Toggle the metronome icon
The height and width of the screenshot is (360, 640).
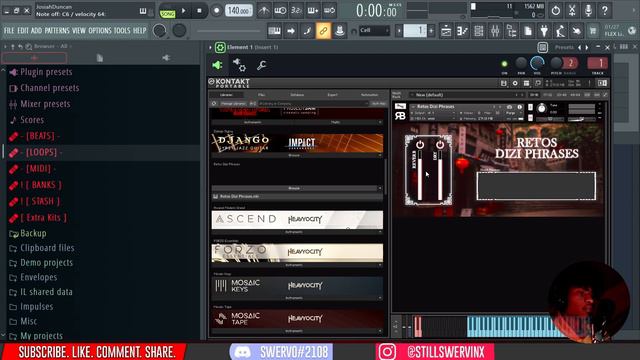point(264,10)
